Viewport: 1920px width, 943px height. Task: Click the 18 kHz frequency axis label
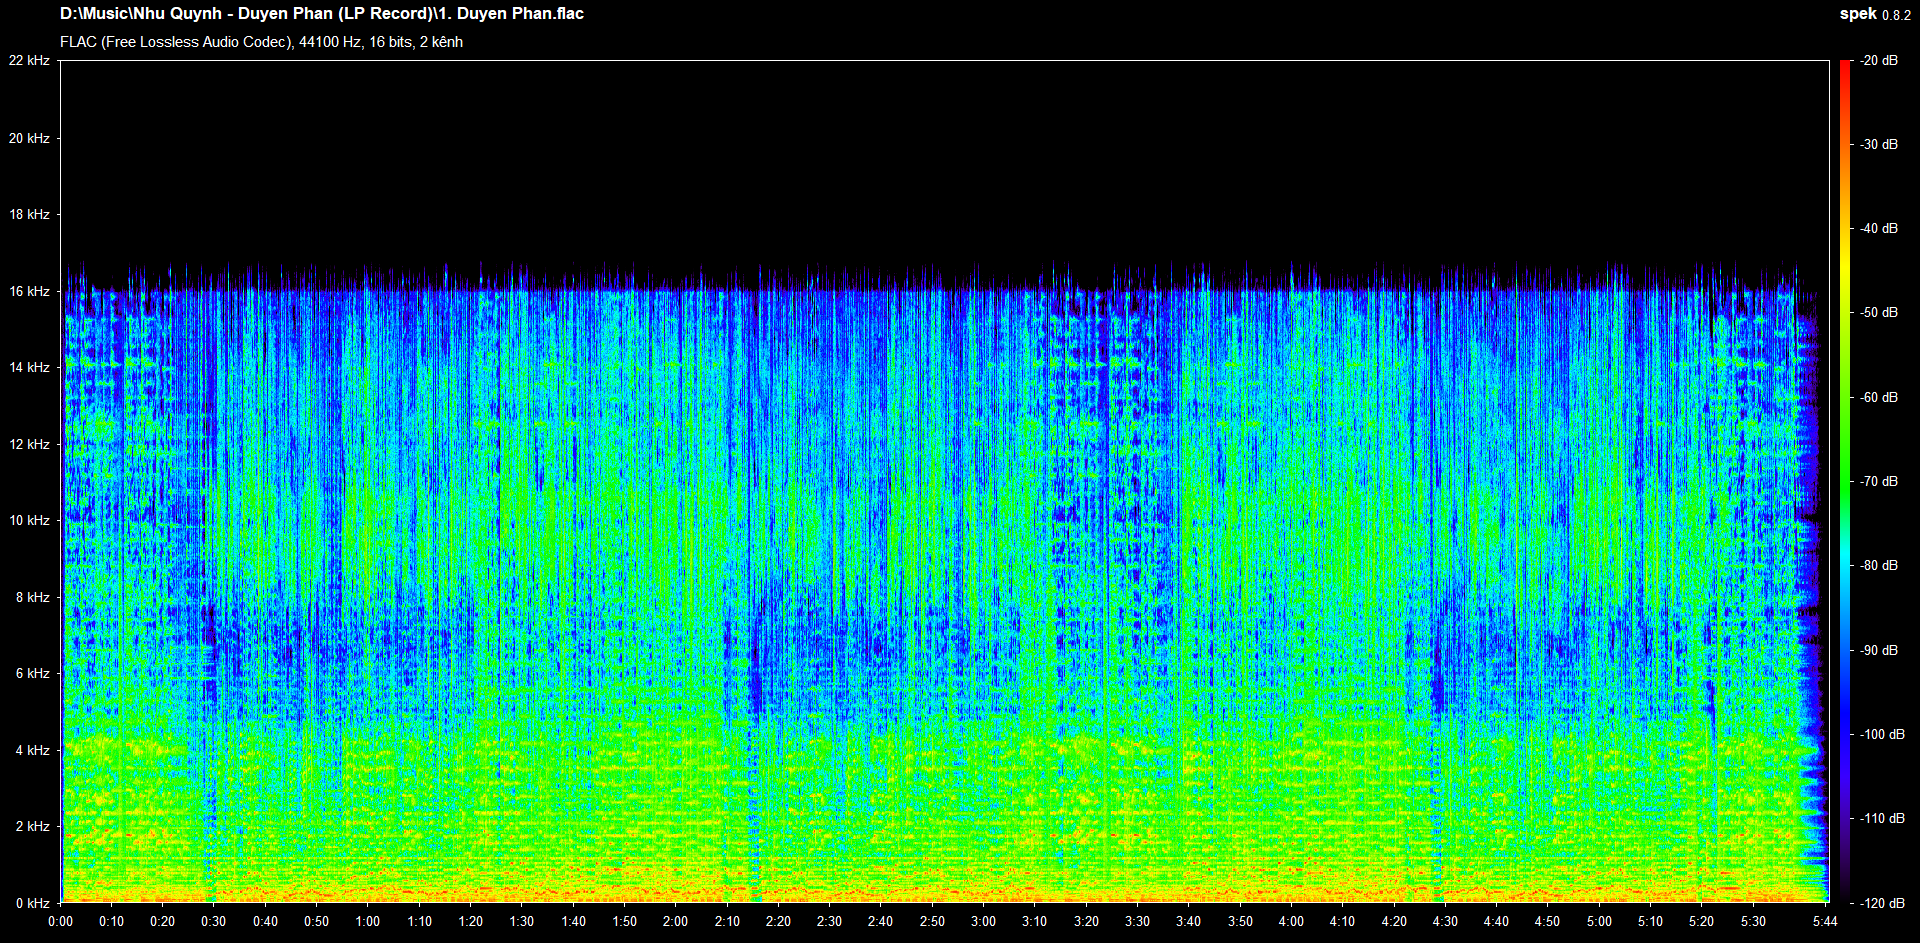click(29, 214)
